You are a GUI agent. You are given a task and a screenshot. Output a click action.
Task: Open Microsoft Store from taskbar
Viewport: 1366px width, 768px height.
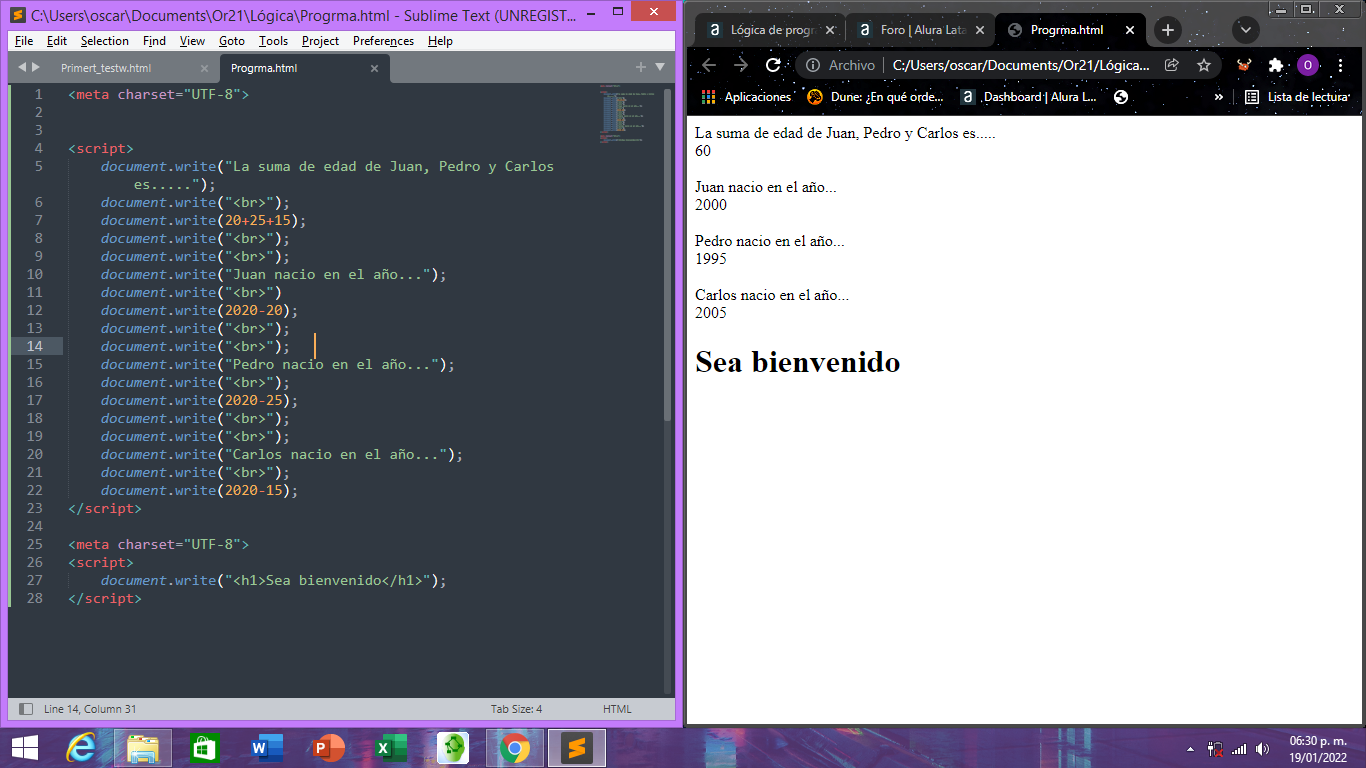[204, 748]
